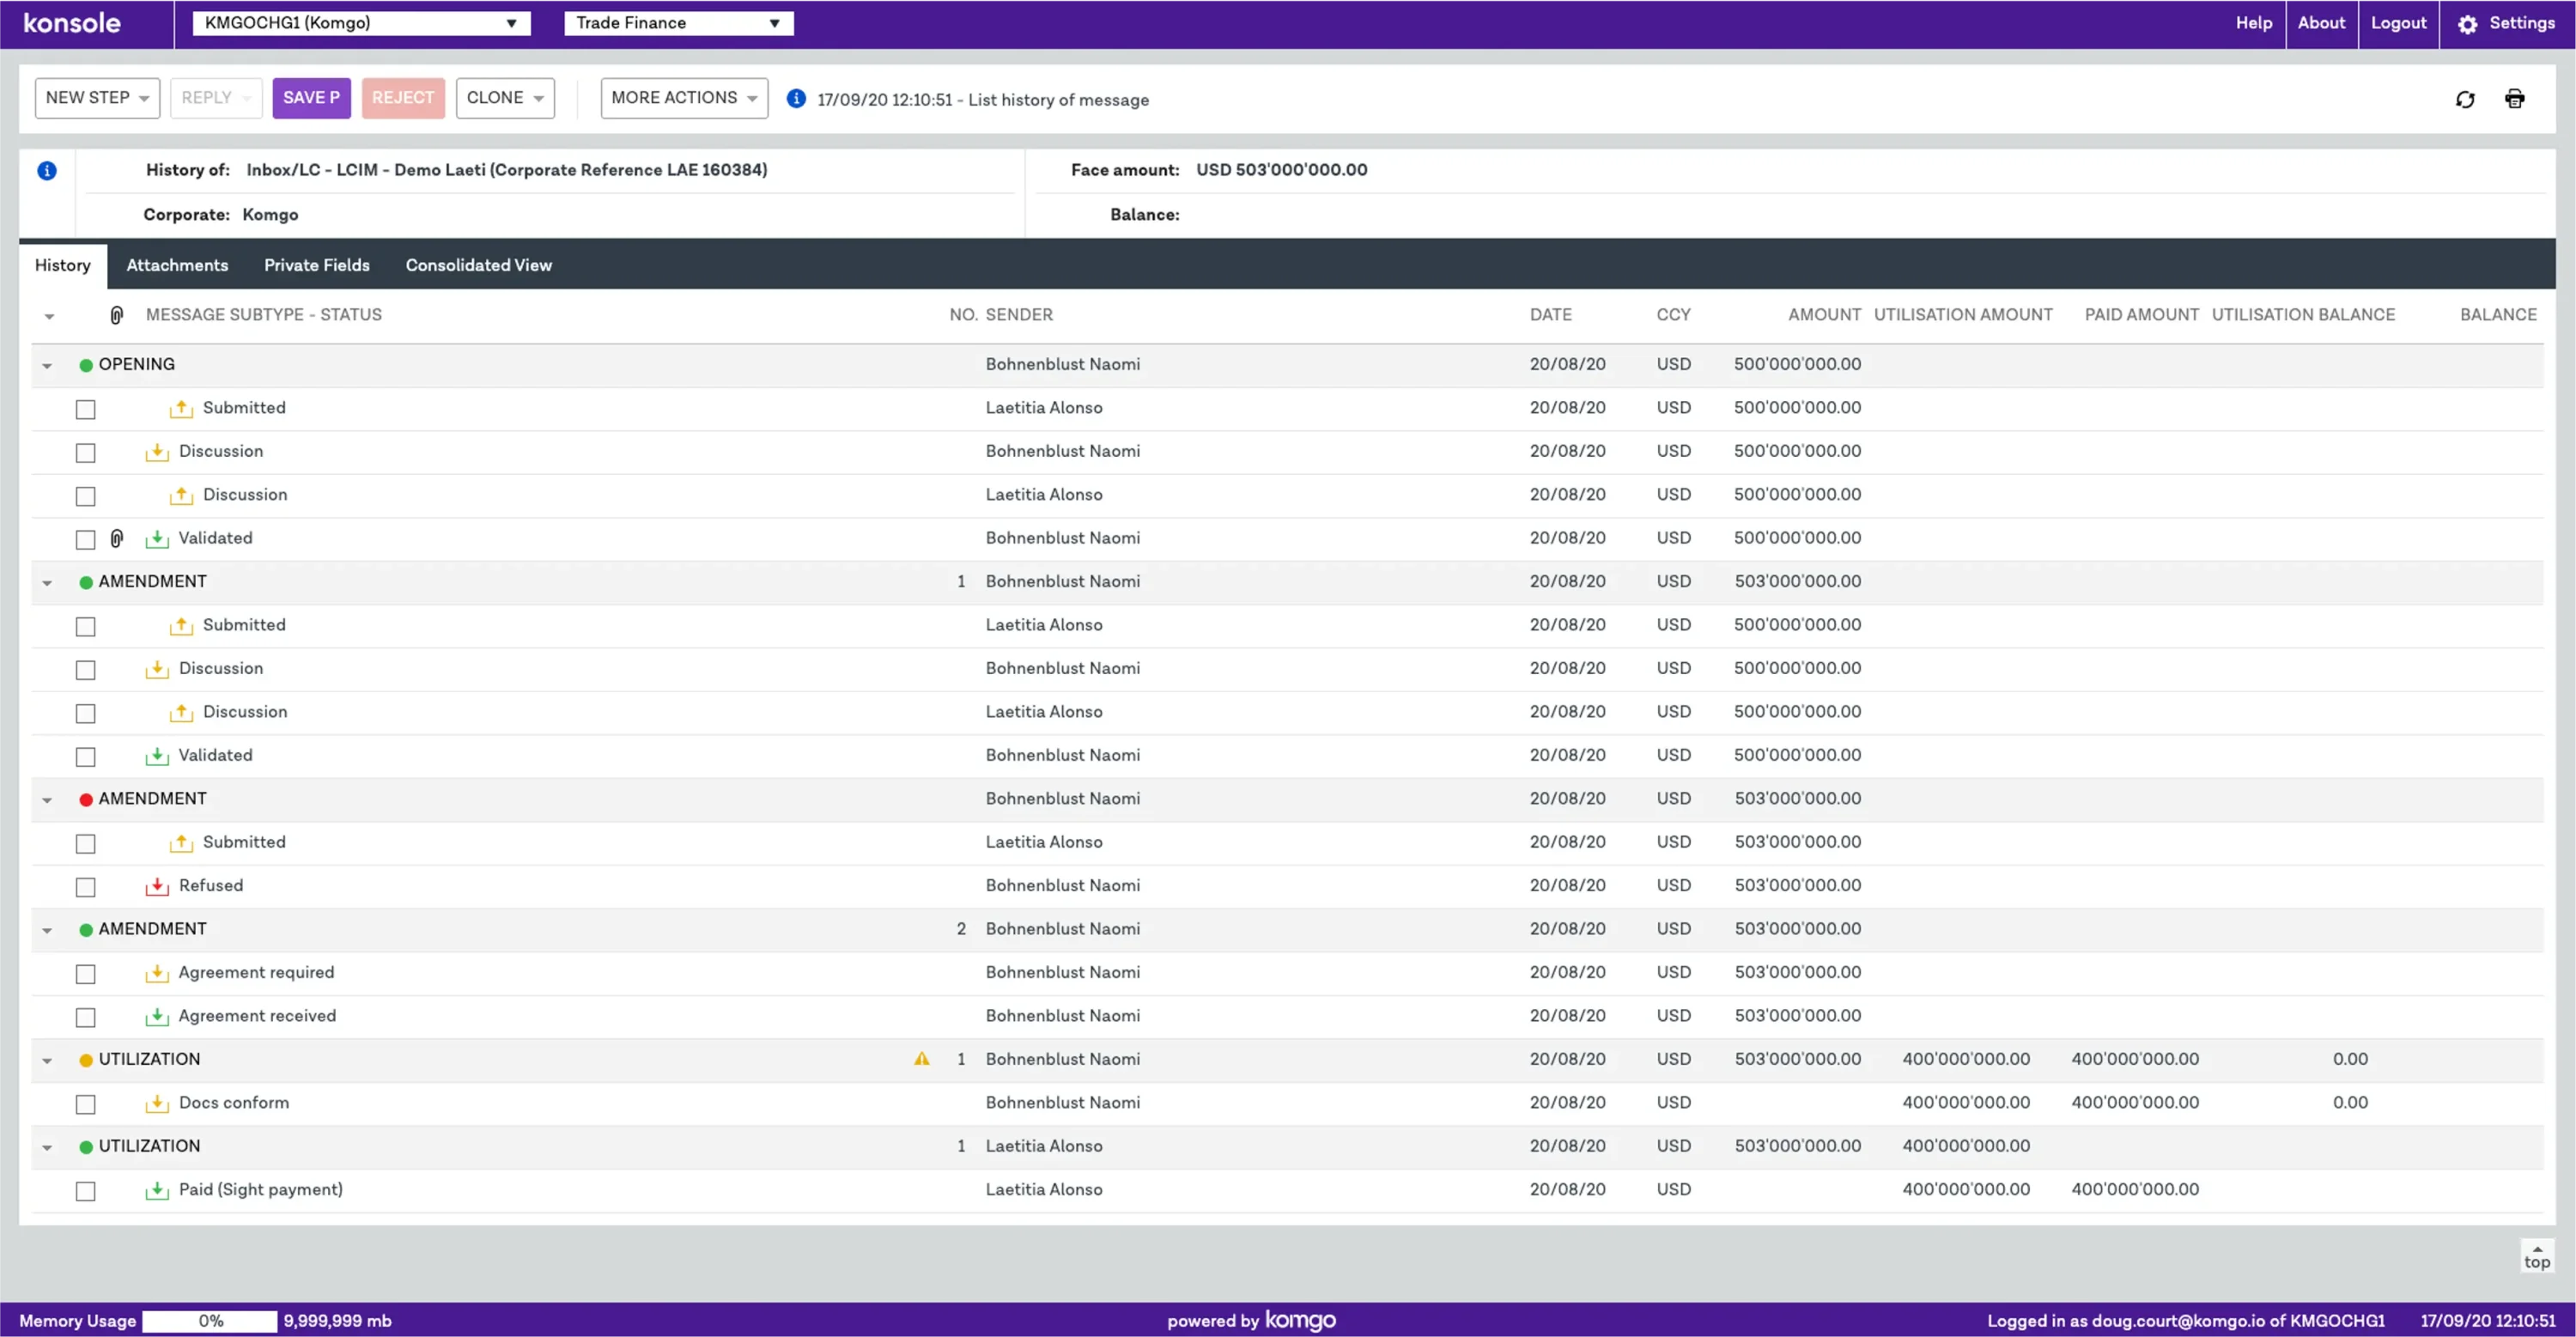
Task: Click the red status dot on refused AMENDMENT
Action: [86, 799]
